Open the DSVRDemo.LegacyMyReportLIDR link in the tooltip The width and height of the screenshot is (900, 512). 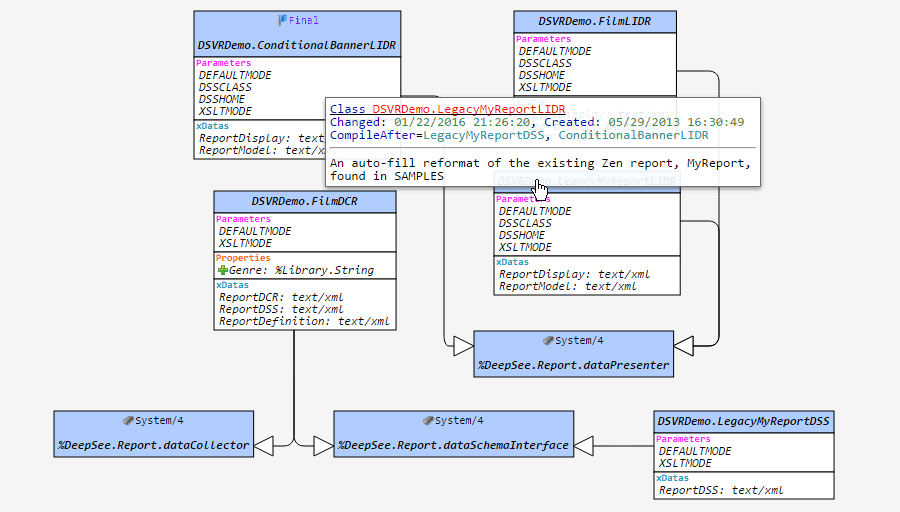point(468,109)
